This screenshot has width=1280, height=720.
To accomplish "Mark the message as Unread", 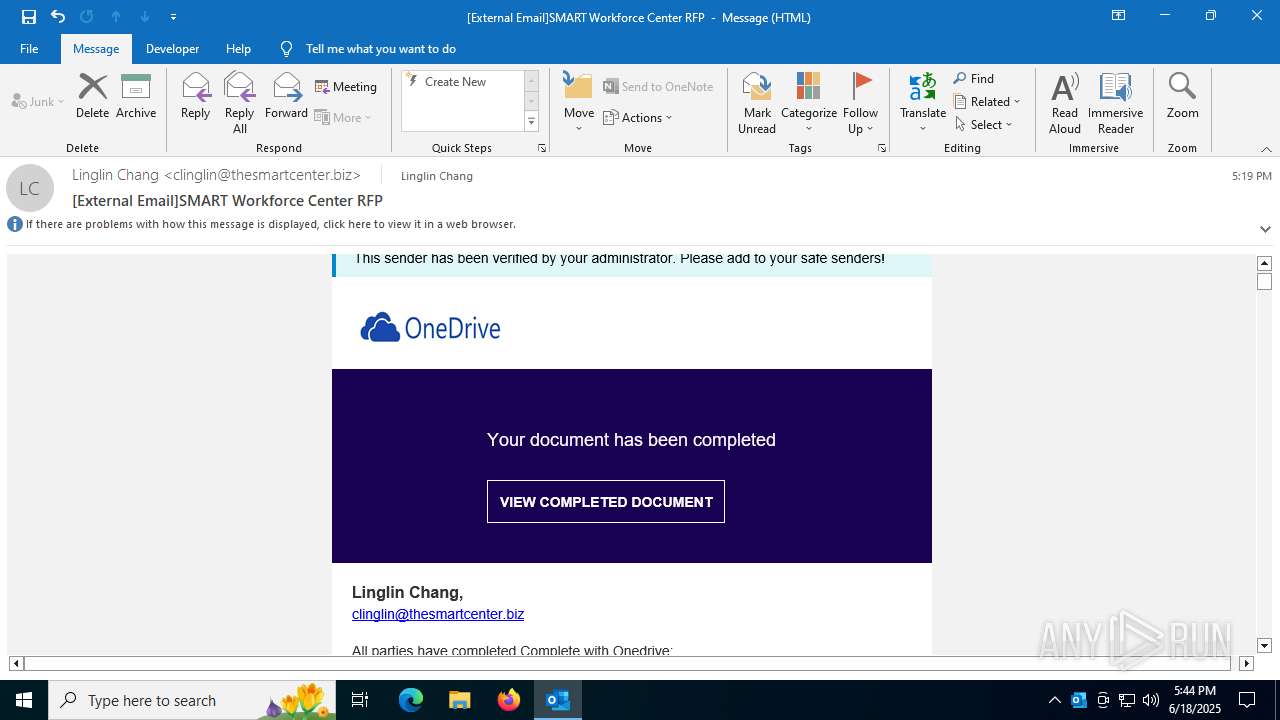I will pos(757,103).
